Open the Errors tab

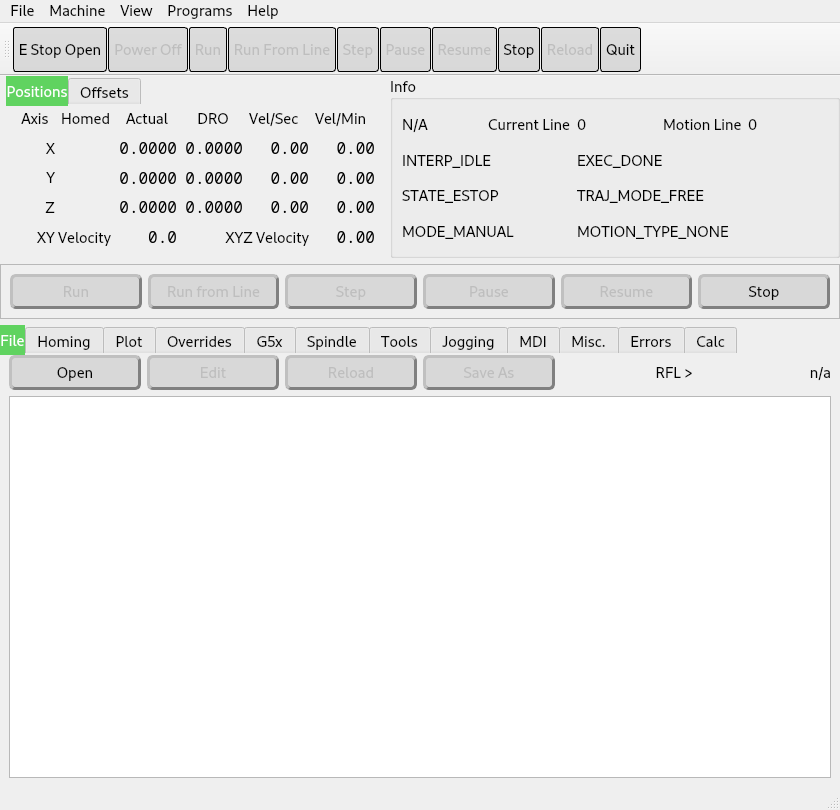pos(651,342)
